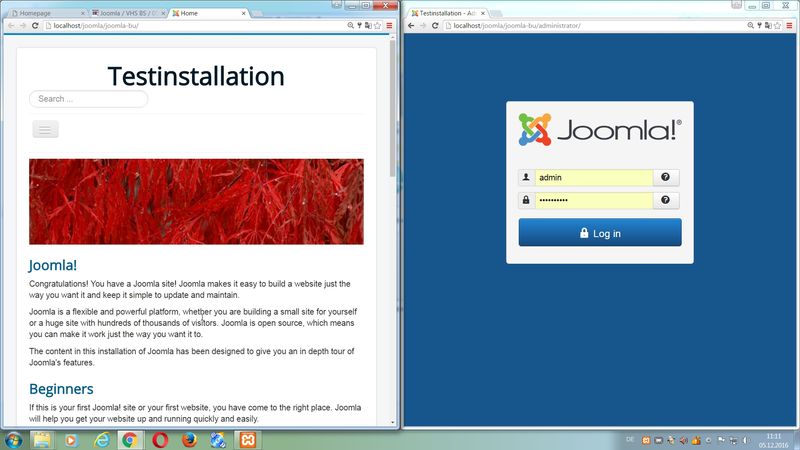Go back in the left browser window

click(11, 26)
